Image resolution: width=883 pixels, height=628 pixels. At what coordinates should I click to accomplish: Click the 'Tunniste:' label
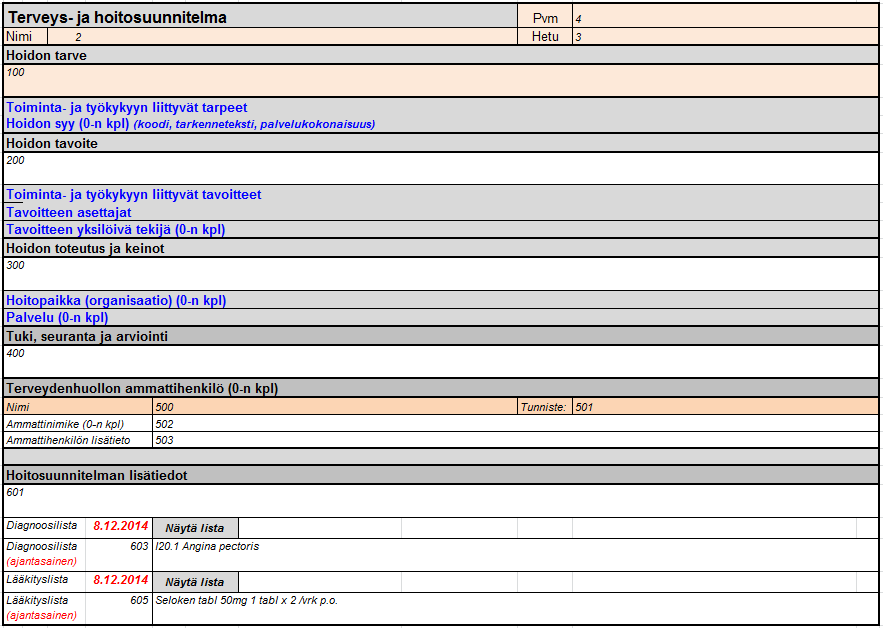(543, 407)
